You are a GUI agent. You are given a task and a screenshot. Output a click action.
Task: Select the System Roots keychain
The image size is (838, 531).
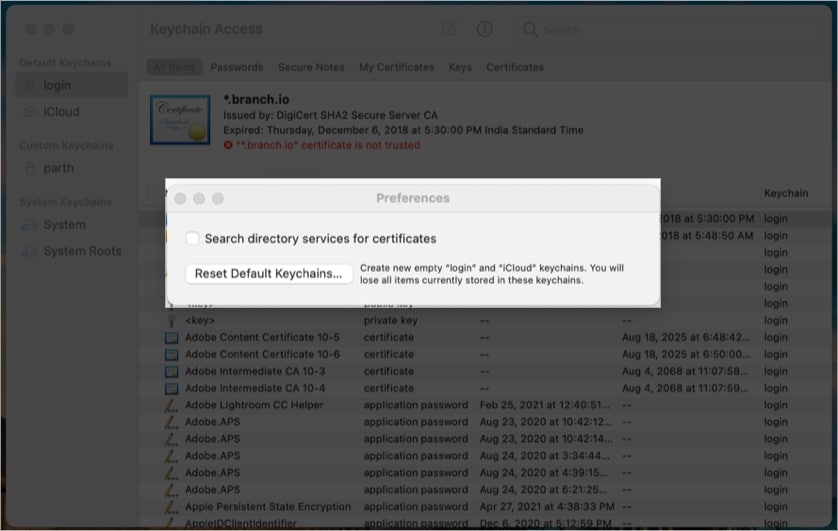pyautogui.click(x=72, y=251)
